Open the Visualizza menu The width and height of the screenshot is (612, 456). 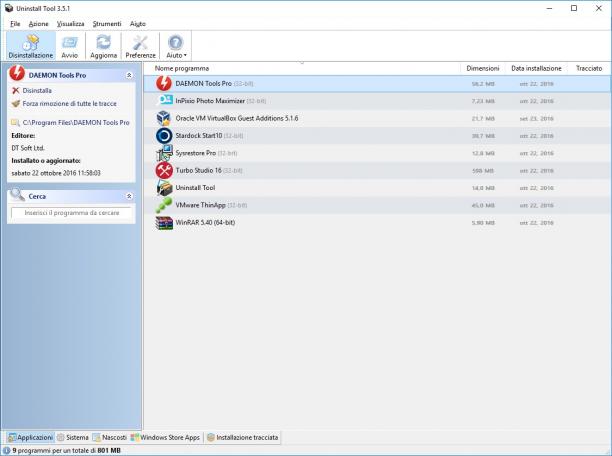pyautogui.click(x=70, y=24)
